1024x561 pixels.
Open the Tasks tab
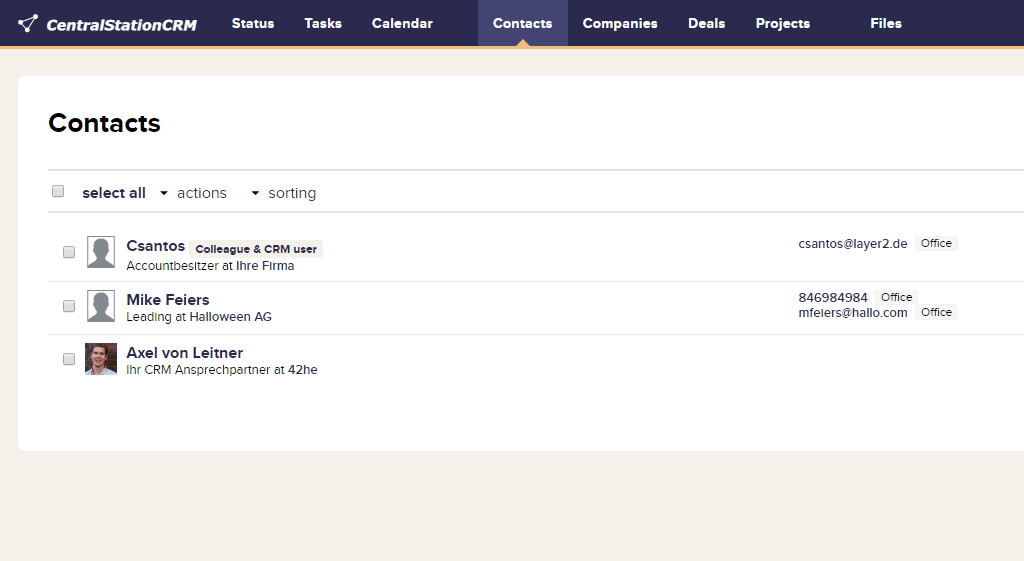[323, 23]
